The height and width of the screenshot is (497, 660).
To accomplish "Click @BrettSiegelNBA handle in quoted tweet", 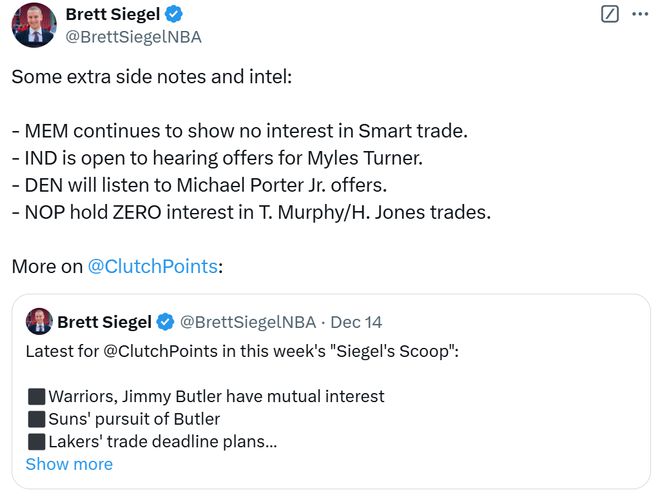I will [x=248, y=322].
